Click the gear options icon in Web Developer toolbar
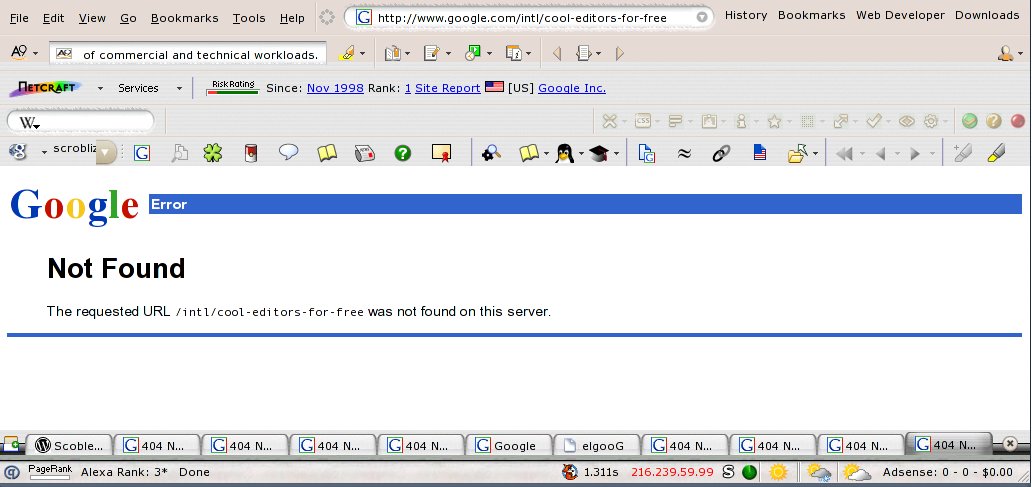Viewport: 1032px width, 487px height. pos(931,121)
